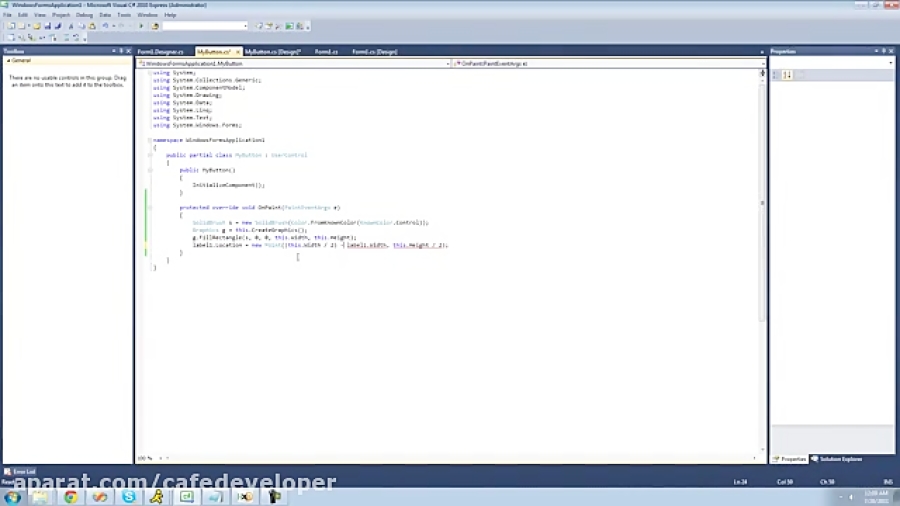Image resolution: width=900 pixels, height=506 pixels.
Task: Switch to Properties tab at panel bottom
Action: point(790,459)
